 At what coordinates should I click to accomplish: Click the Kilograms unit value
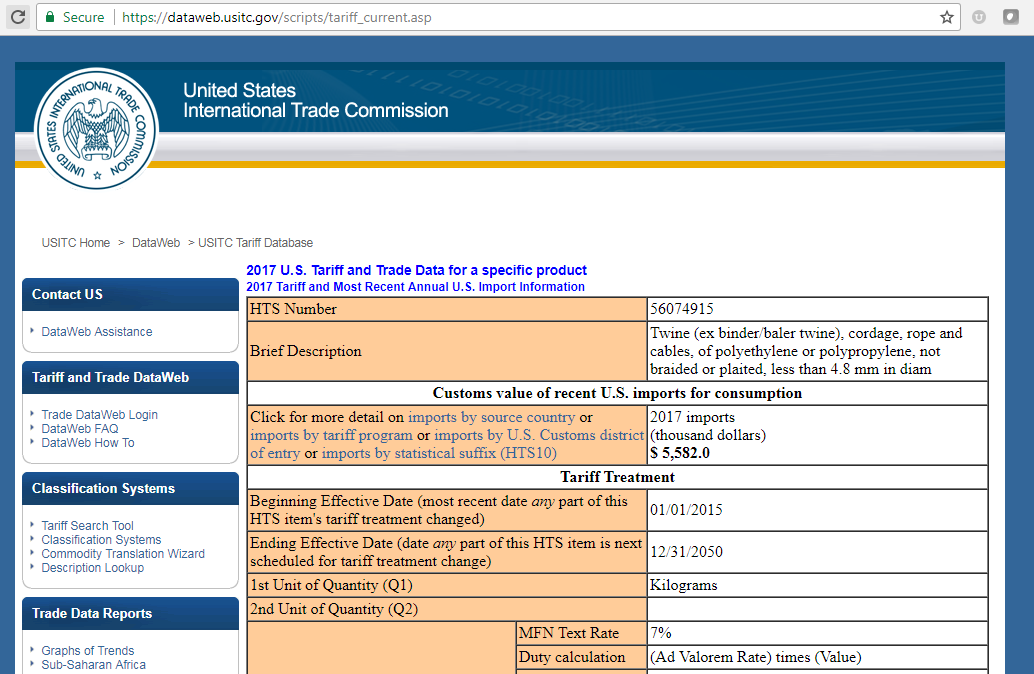[684, 585]
